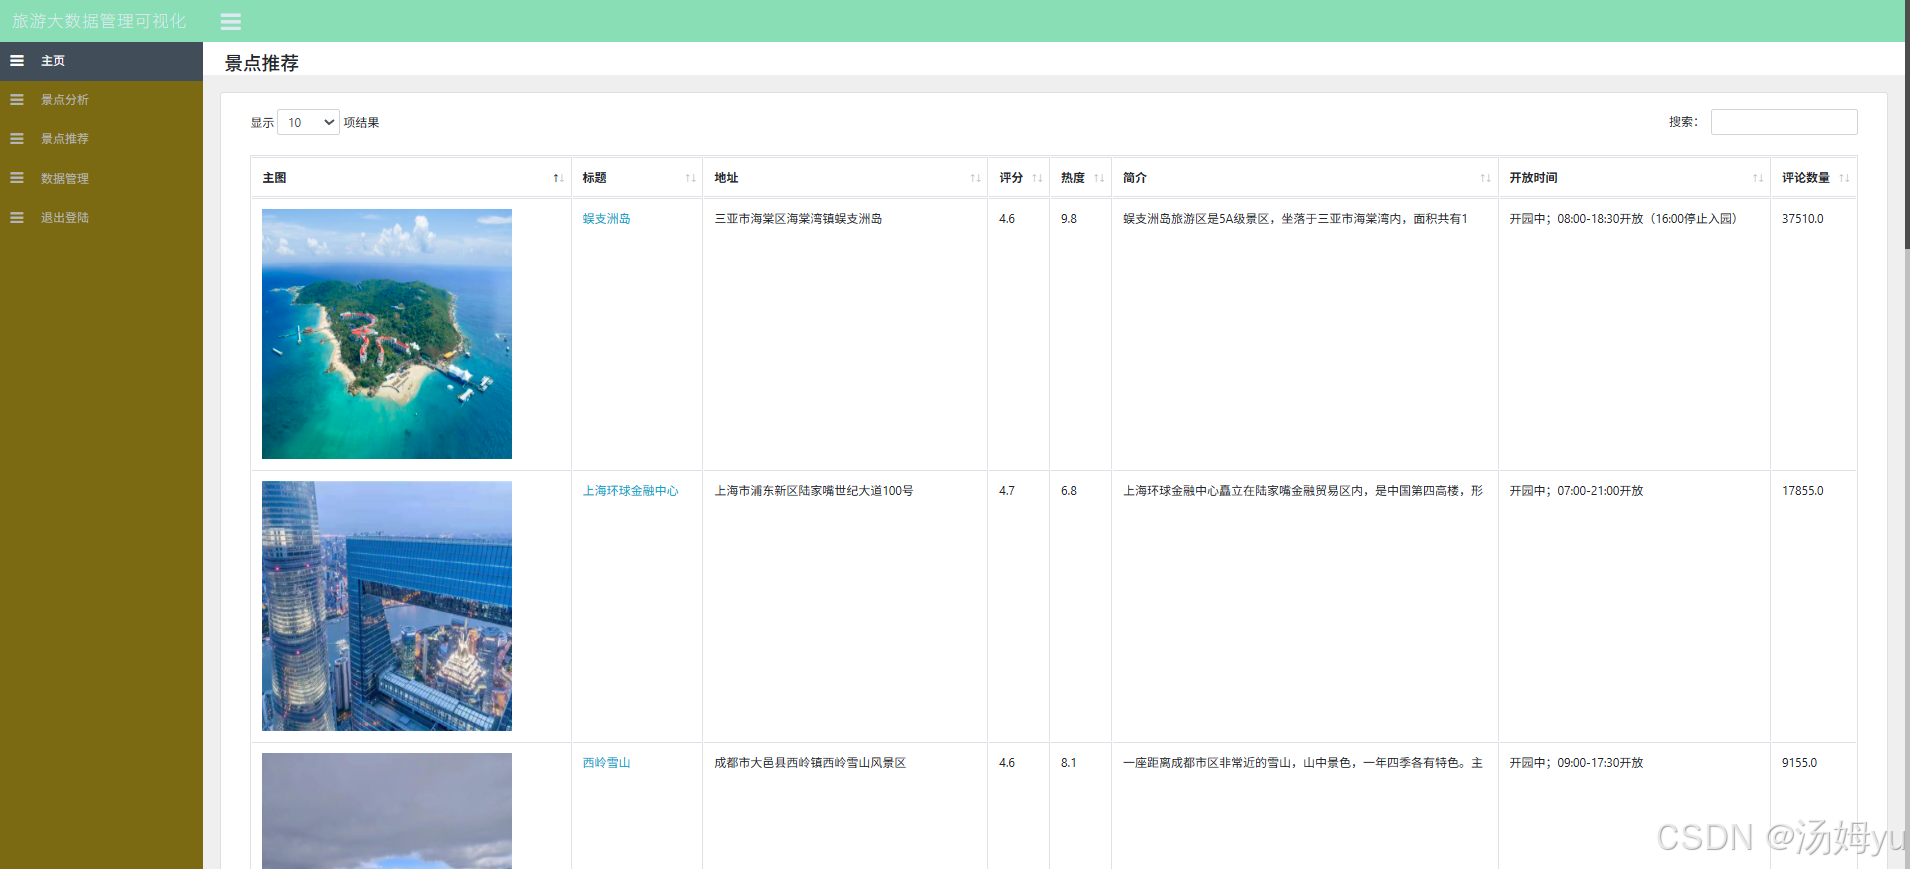Click the 蜈支洲岛旅游区是5A级景区 description
The image size is (1910, 869).
click(1295, 219)
